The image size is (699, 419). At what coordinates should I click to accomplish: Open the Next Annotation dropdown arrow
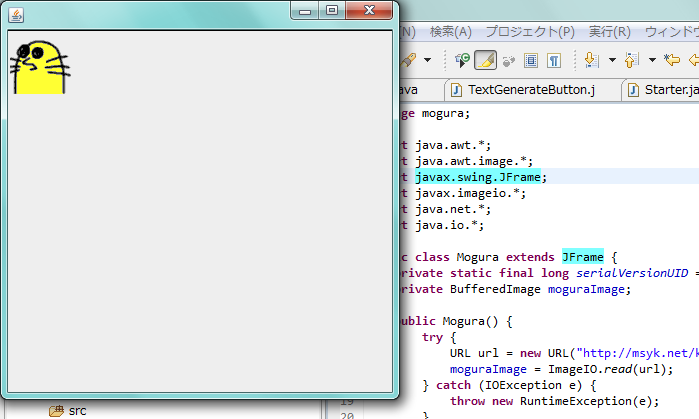(x=611, y=61)
